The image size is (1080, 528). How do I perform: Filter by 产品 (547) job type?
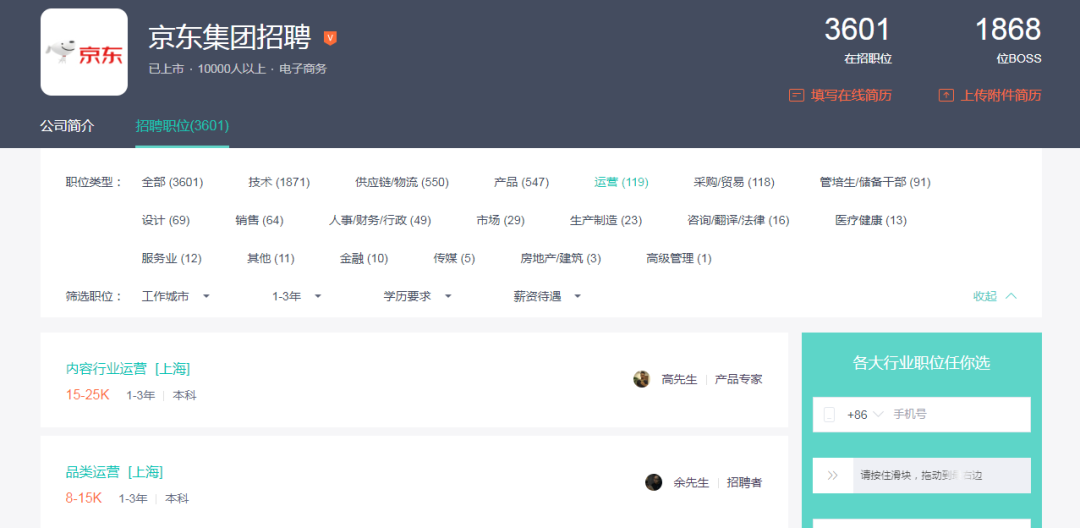[521, 182]
